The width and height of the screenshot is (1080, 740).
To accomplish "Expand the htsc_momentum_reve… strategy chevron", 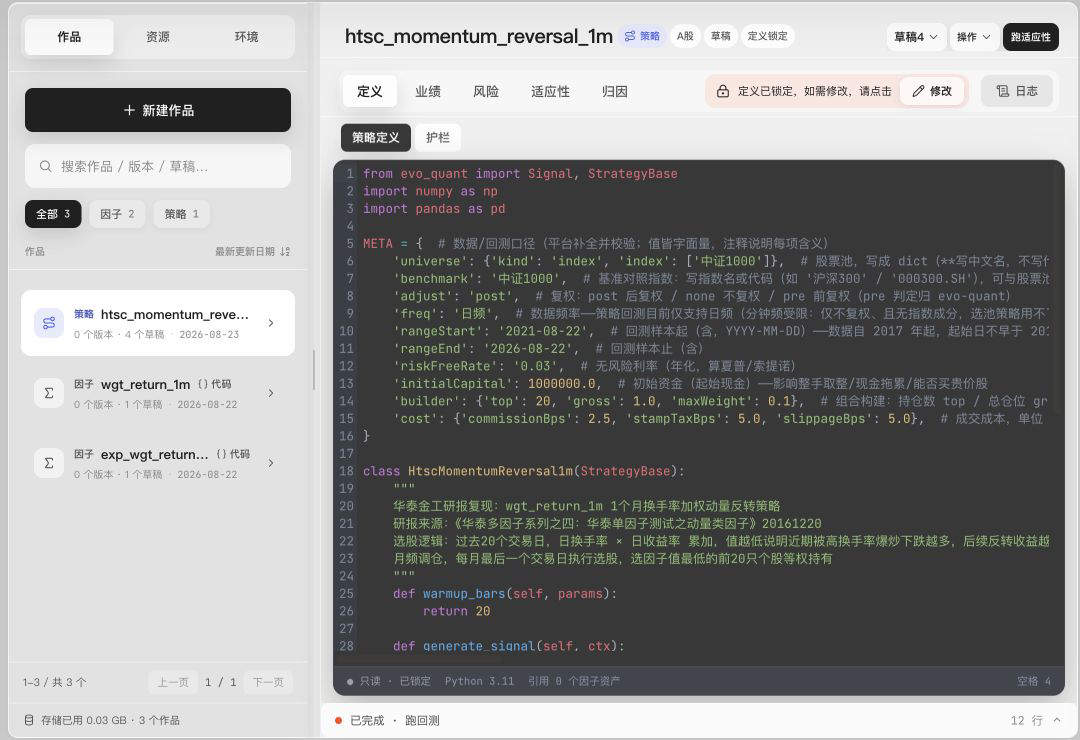I will pyautogui.click(x=271, y=322).
